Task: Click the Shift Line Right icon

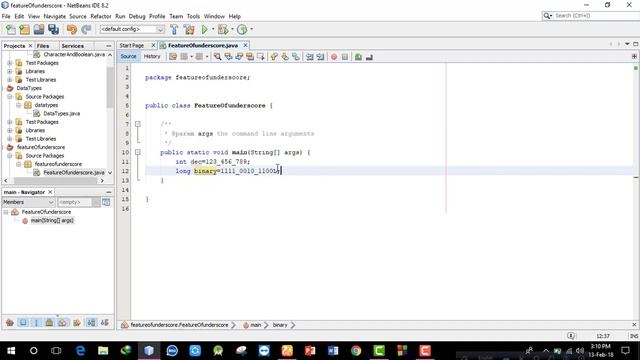Action: coord(320,57)
